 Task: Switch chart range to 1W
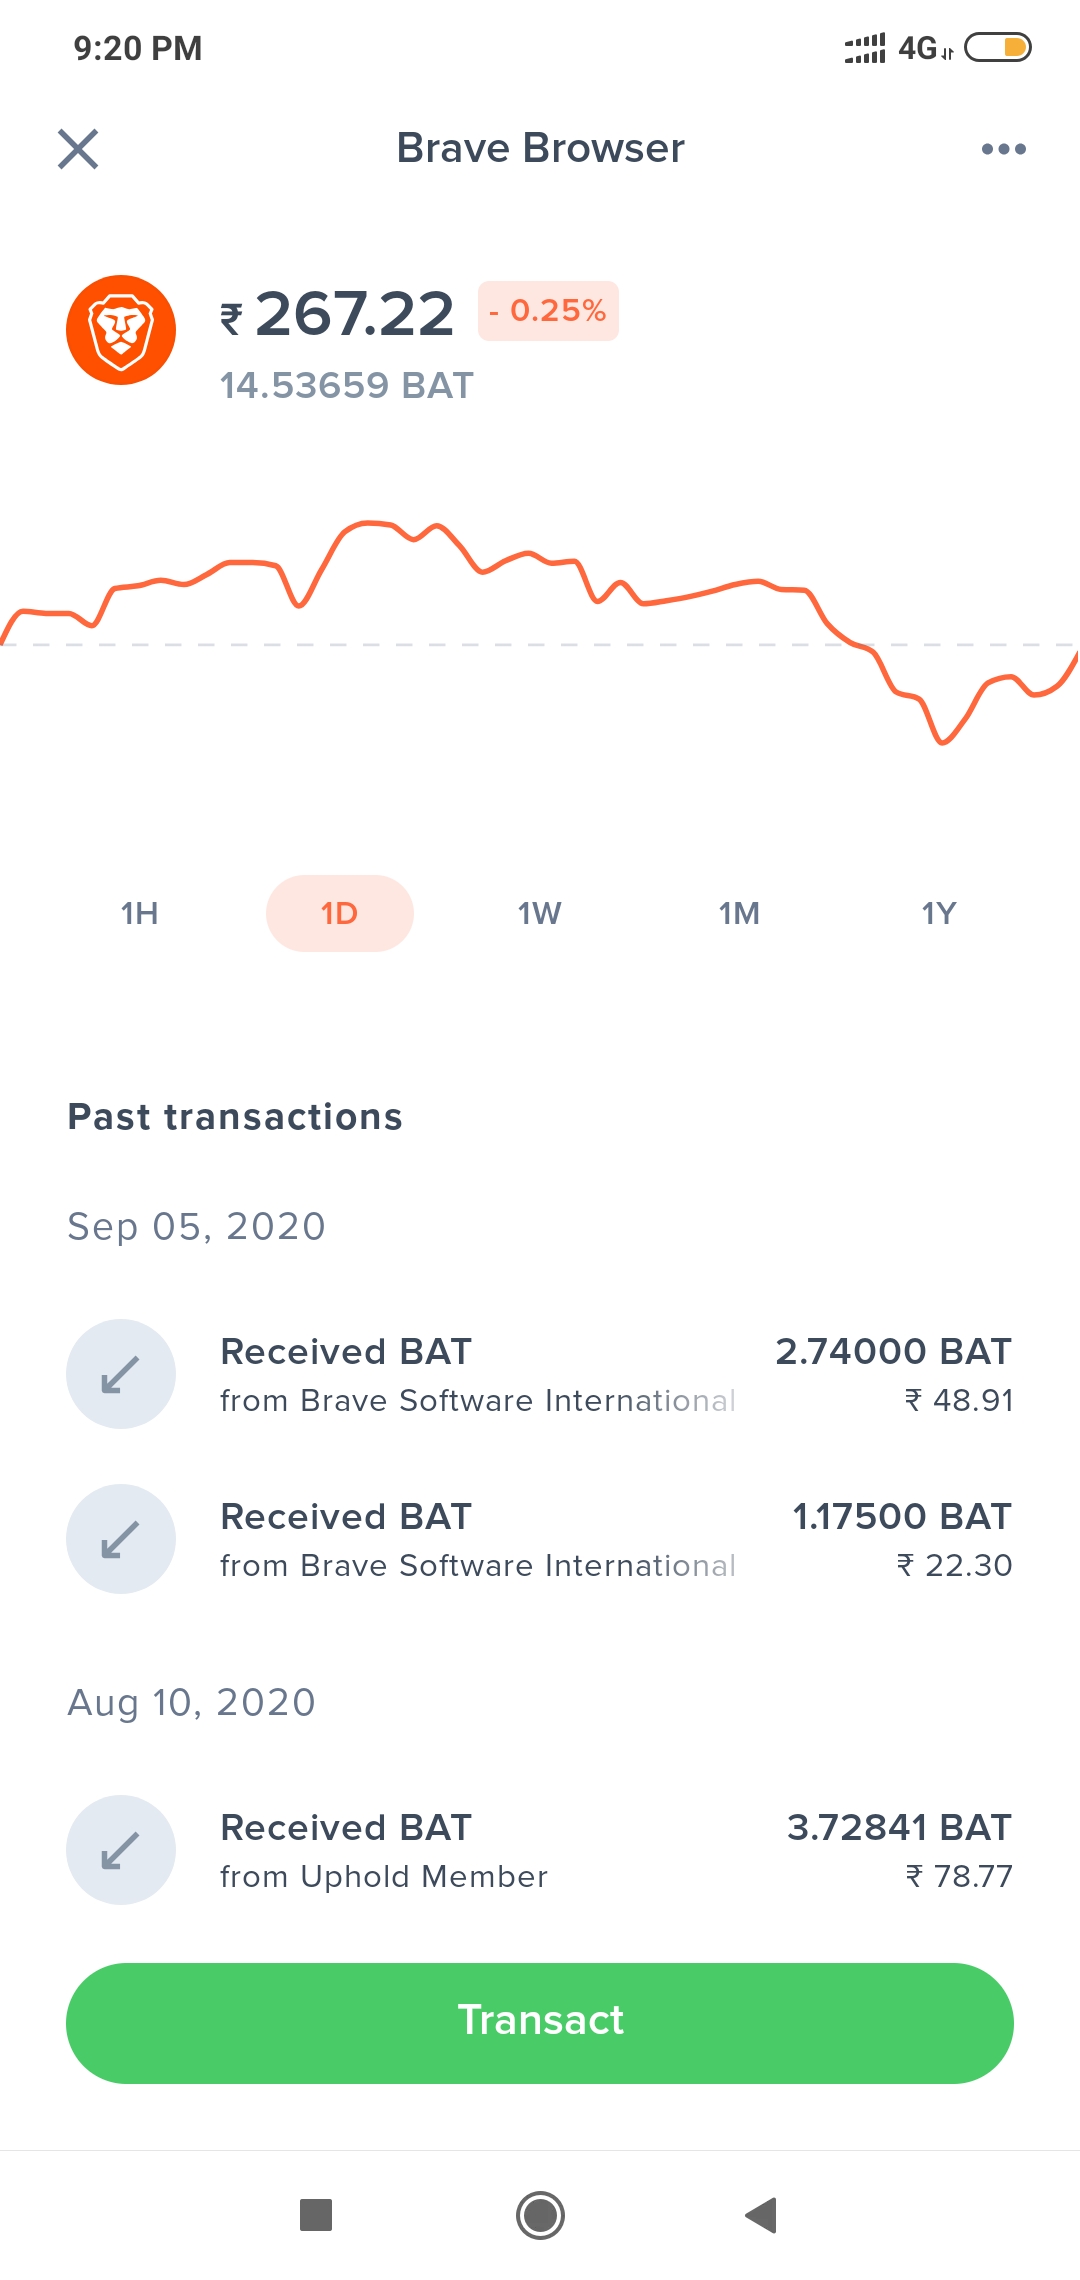(x=540, y=913)
